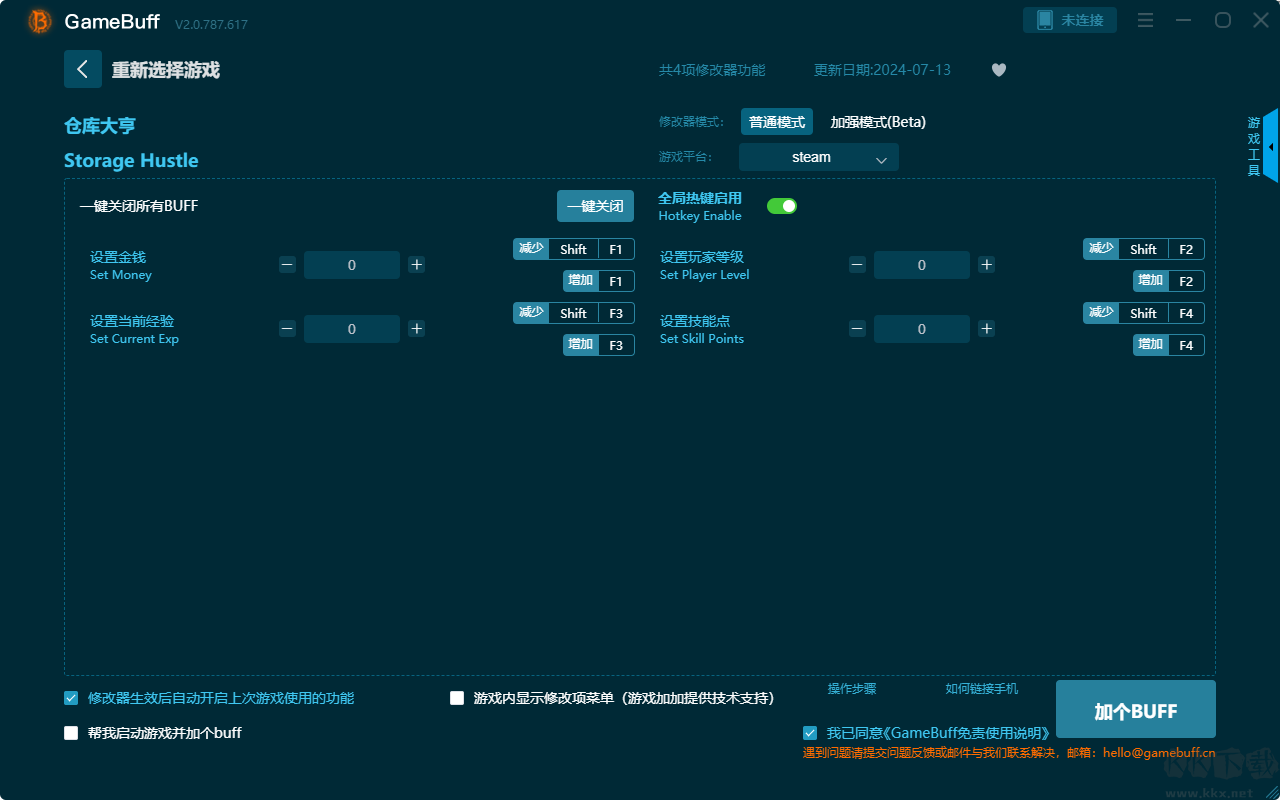This screenshot has width=1280, height=800.
Task: Click the GameBuff logo icon
Action: pyautogui.click(x=40, y=21)
